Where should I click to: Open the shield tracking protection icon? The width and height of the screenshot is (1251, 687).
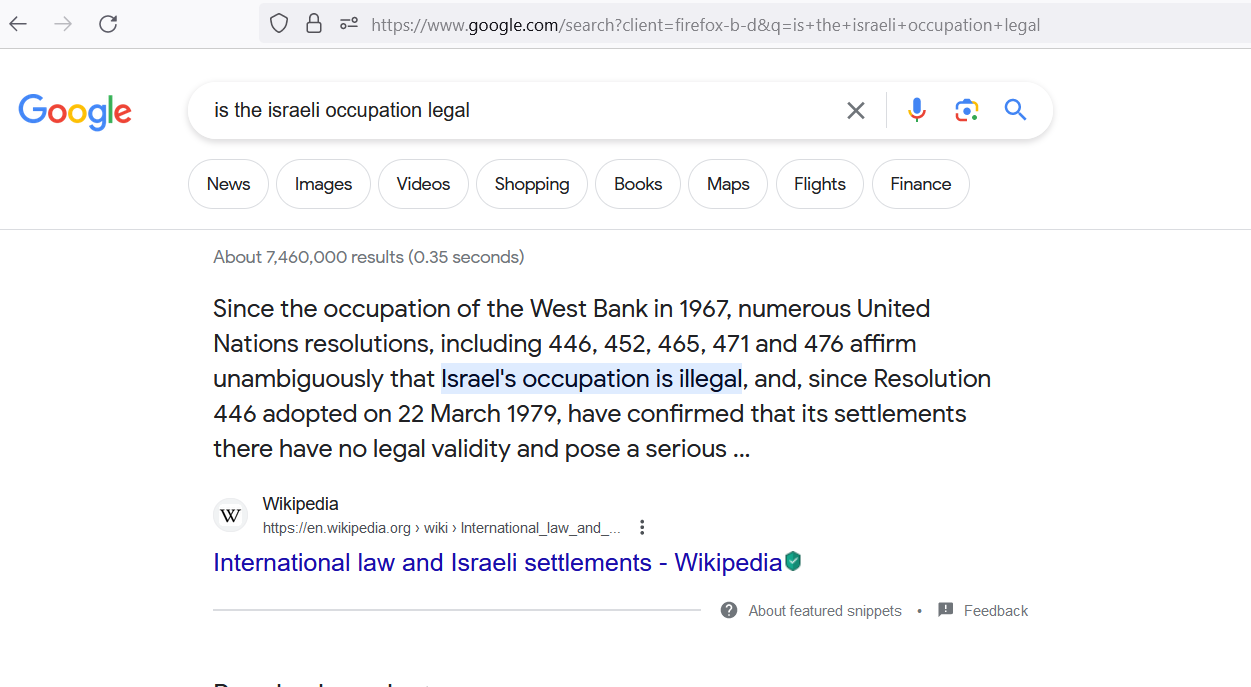[x=279, y=24]
